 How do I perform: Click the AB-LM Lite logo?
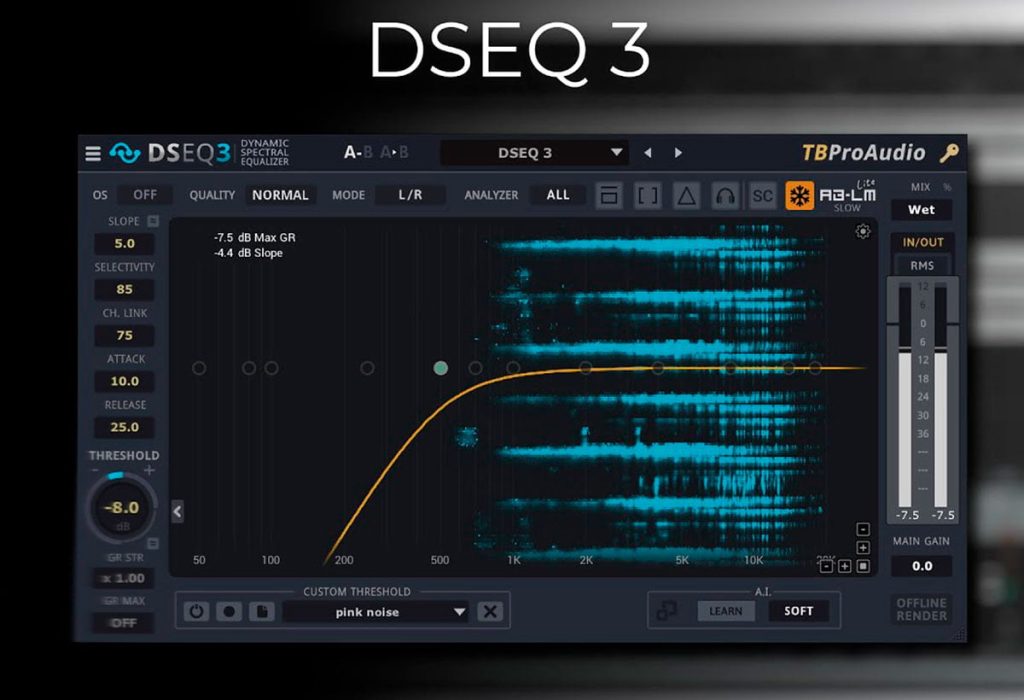tap(848, 193)
